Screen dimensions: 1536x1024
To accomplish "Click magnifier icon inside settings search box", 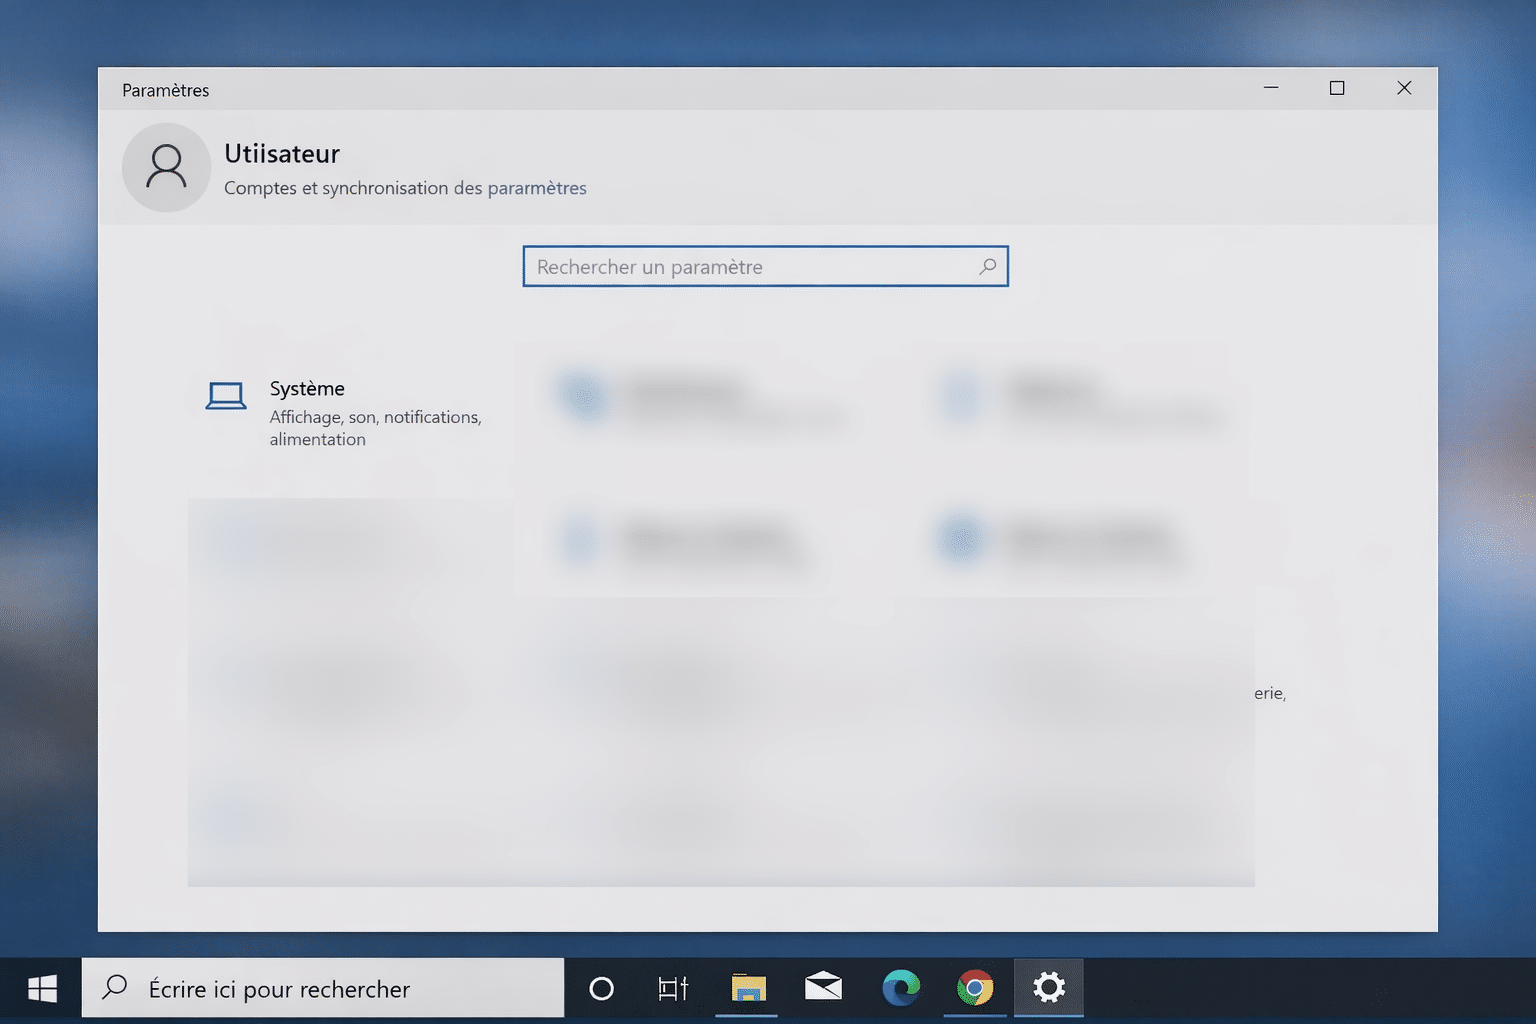I will click(x=988, y=267).
